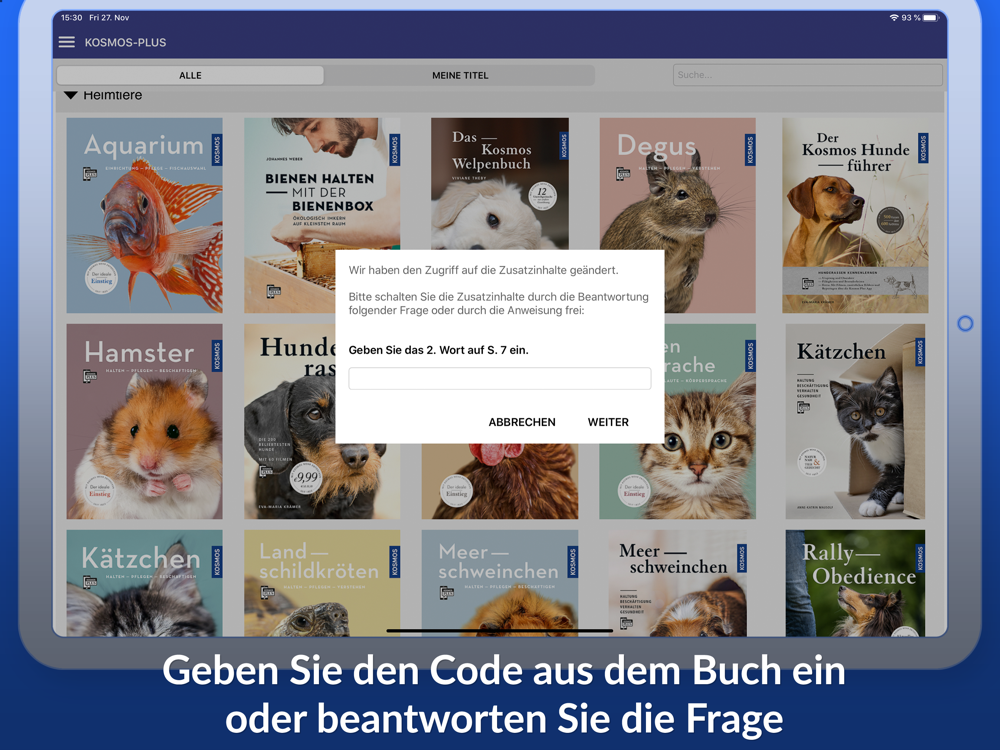Open the Hamster book cover
This screenshot has width=1000, height=750.
(x=144, y=422)
